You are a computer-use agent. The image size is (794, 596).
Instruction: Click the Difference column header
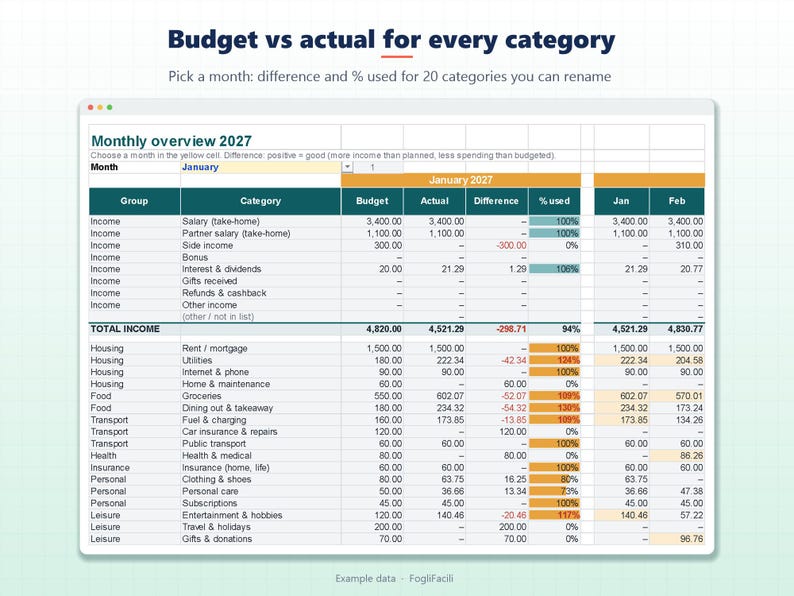point(496,201)
